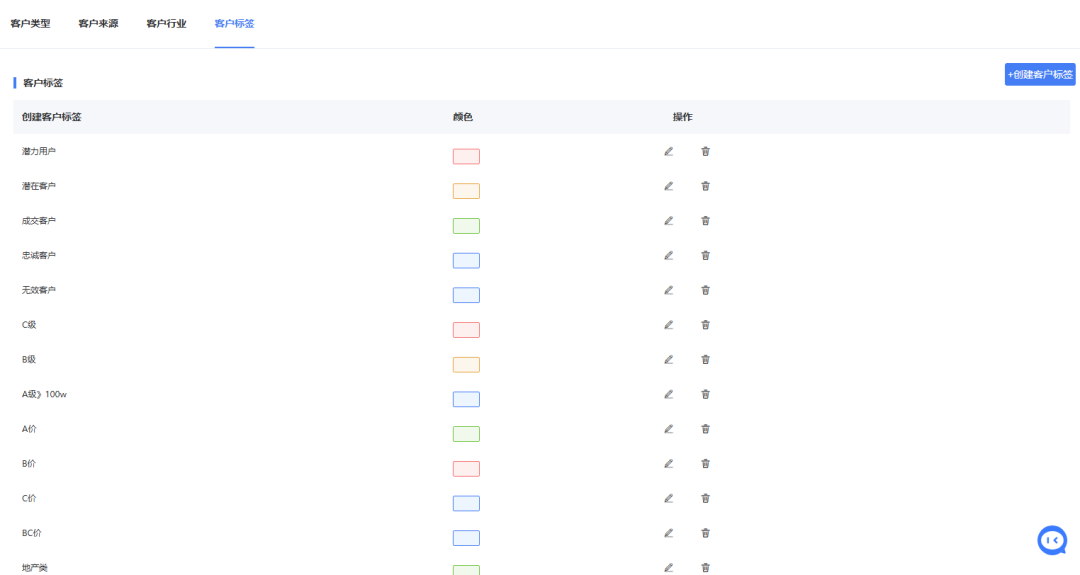Delete the 忠诚客户 tag
This screenshot has height=575, width=1080.
pos(705,255)
